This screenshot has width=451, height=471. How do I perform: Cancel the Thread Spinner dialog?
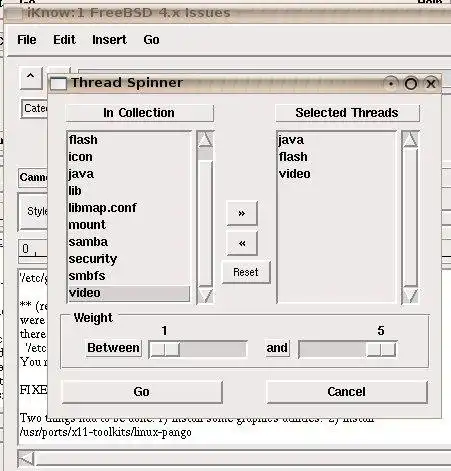pos(347,392)
